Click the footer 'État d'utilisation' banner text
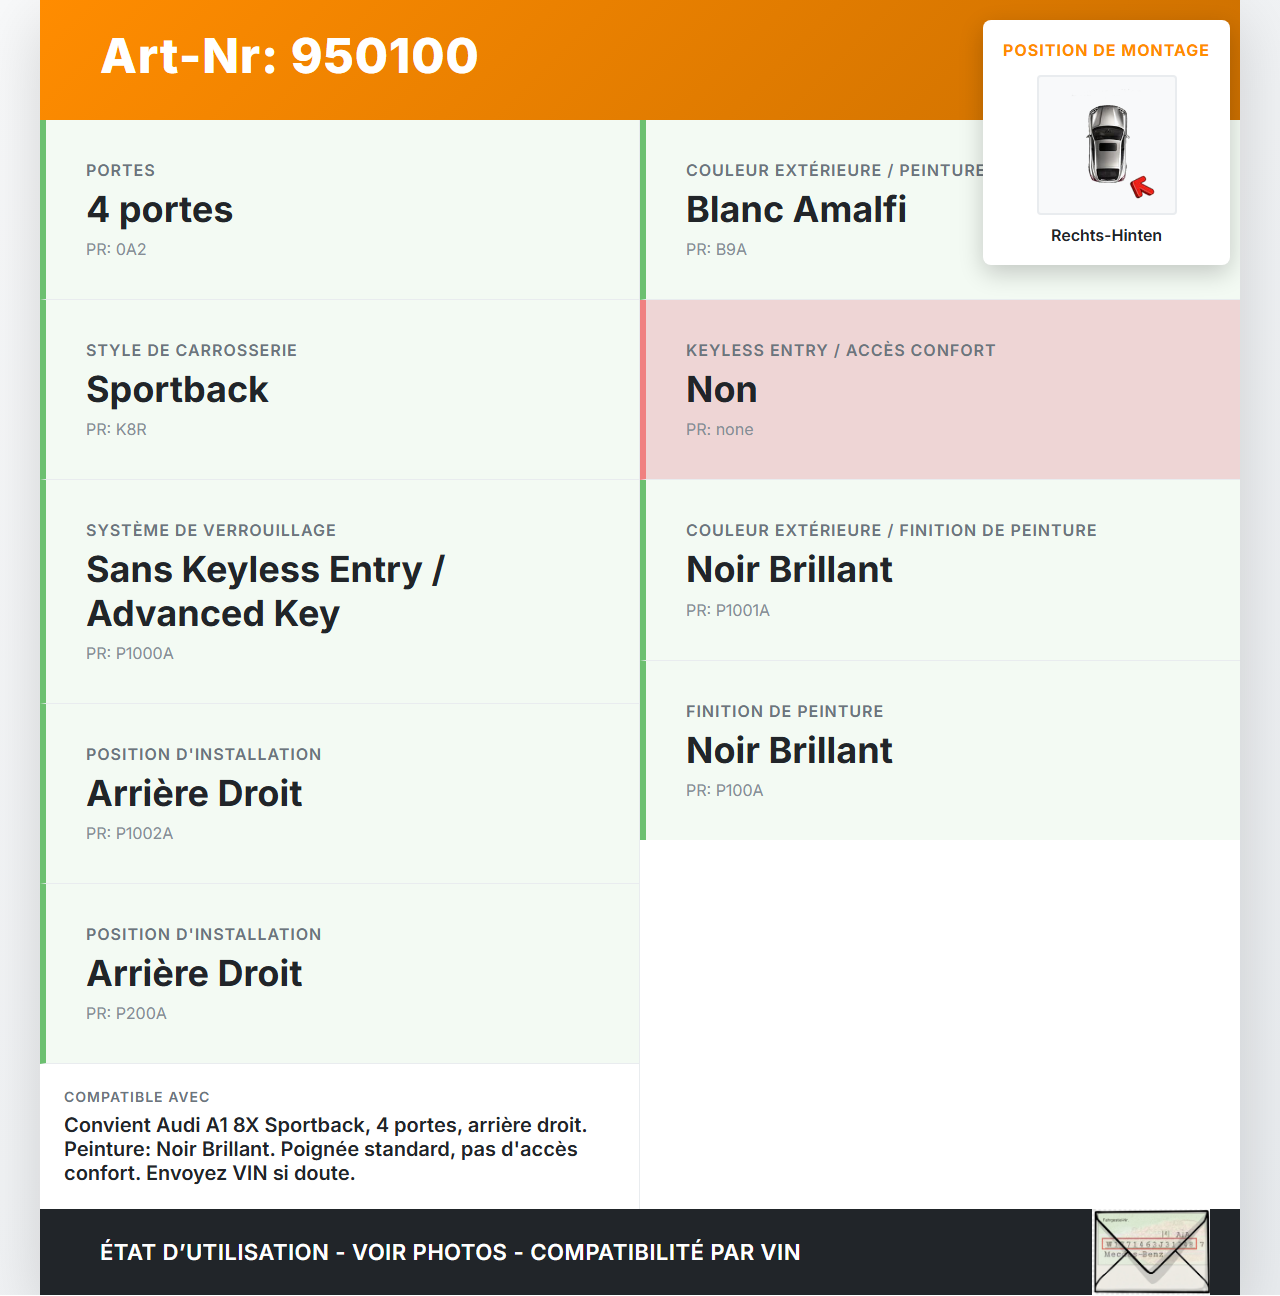Image resolution: width=1280 pixels, height=1296 pixels. tap(450, 1252)
